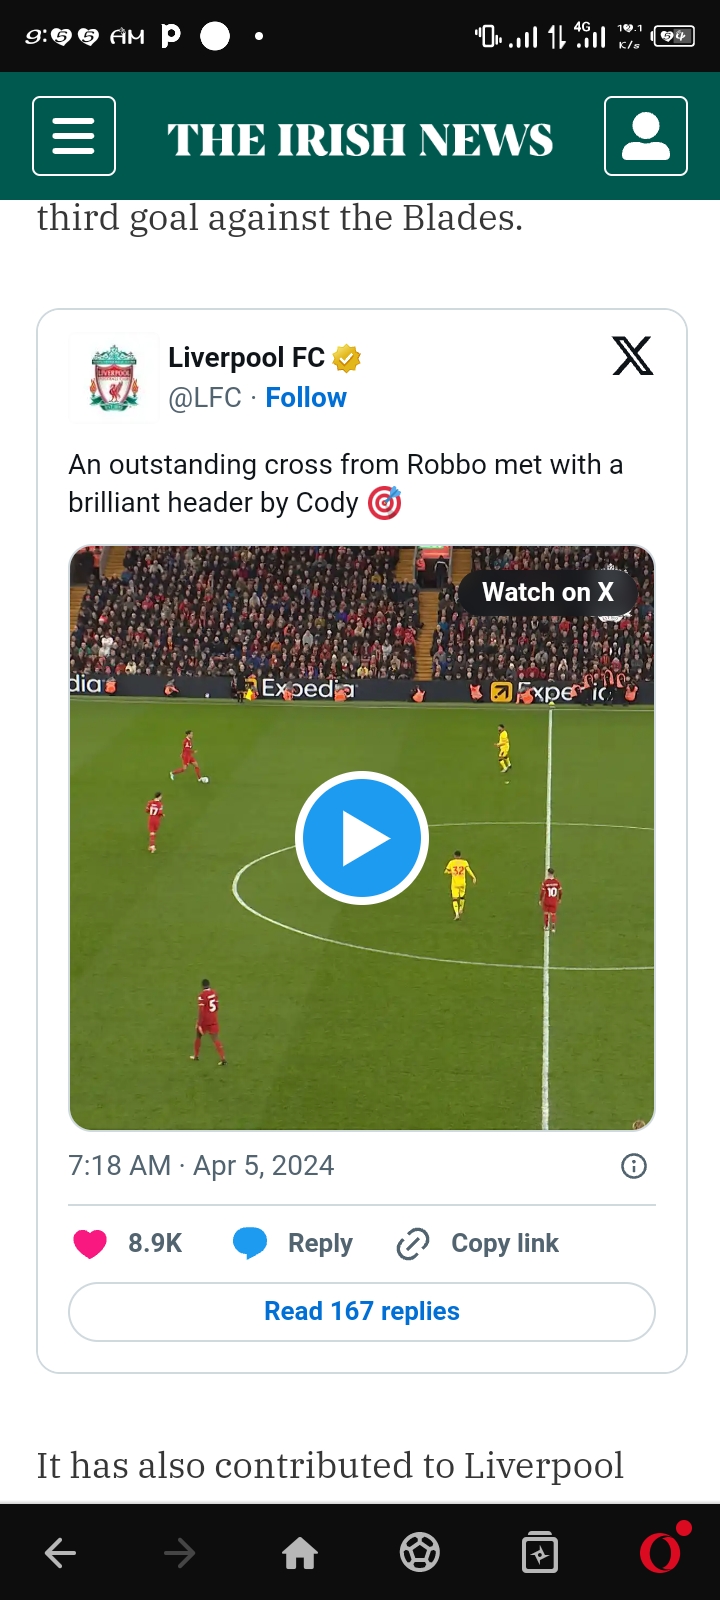The height and width of the screenshot is (1600, 720).
Task: Go back with browser back arrow
Action: coord(61,1553)
